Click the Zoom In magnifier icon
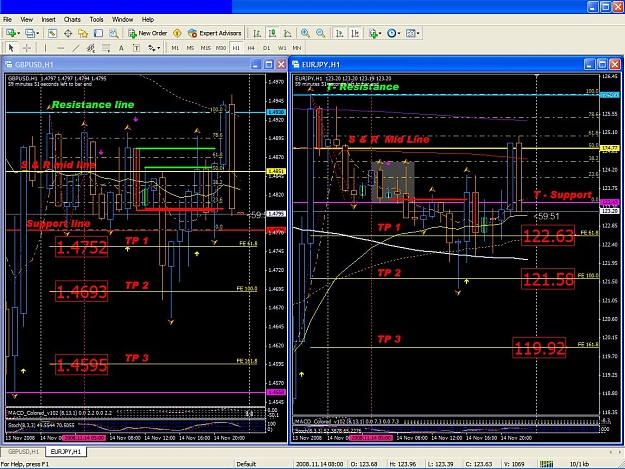 [x=305, y=33]
